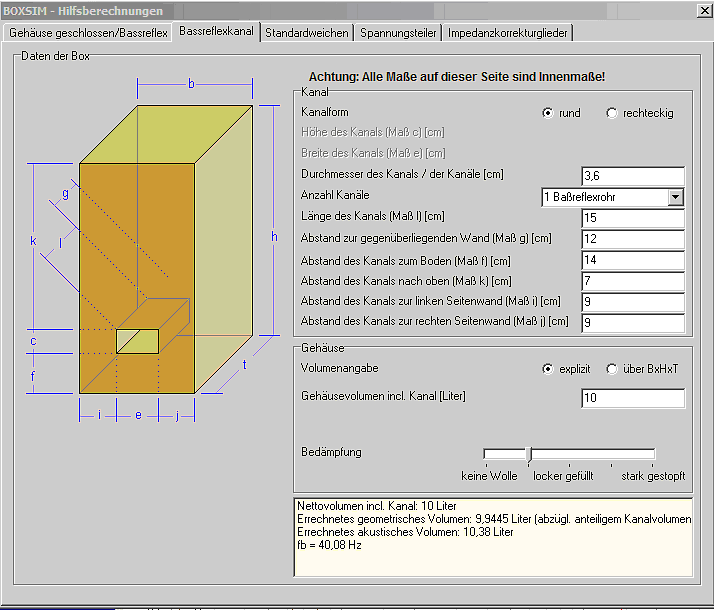714x610 pixels.
Task: Select the Bassreflexkanal tab
Action: [x=216, y=32]
